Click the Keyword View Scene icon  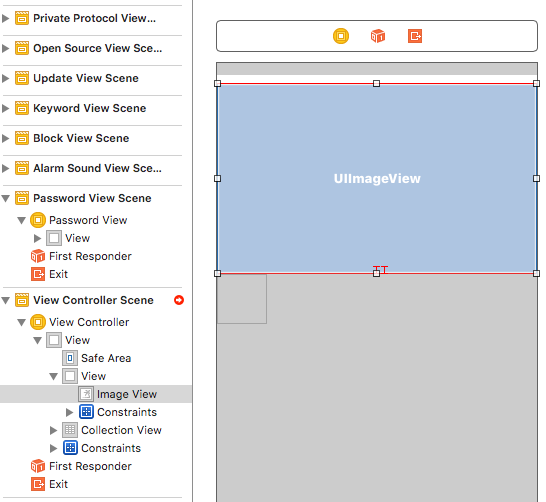22,108
